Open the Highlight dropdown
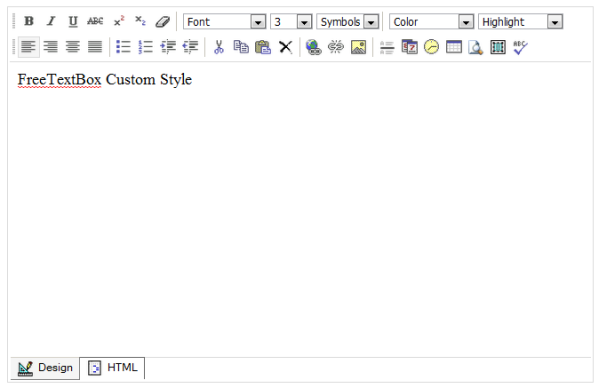Viewport: 600px width, 388px height. tap(520, 22)
